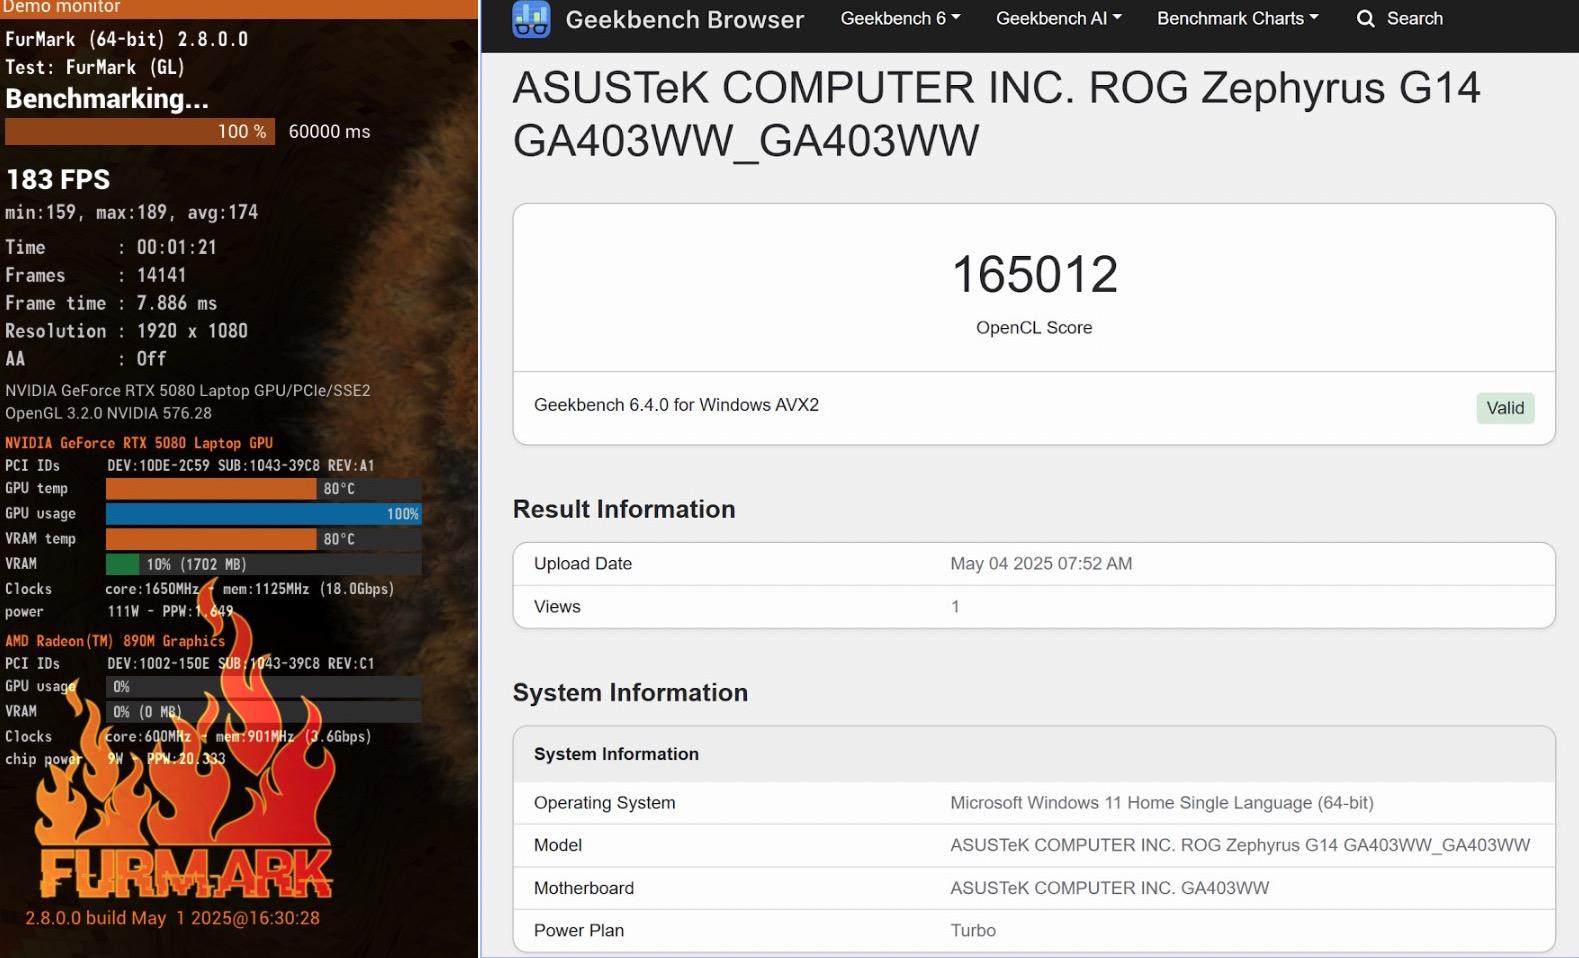Click the Result Information heading
The image size is (1579, 958).
[x=624, y=509]
